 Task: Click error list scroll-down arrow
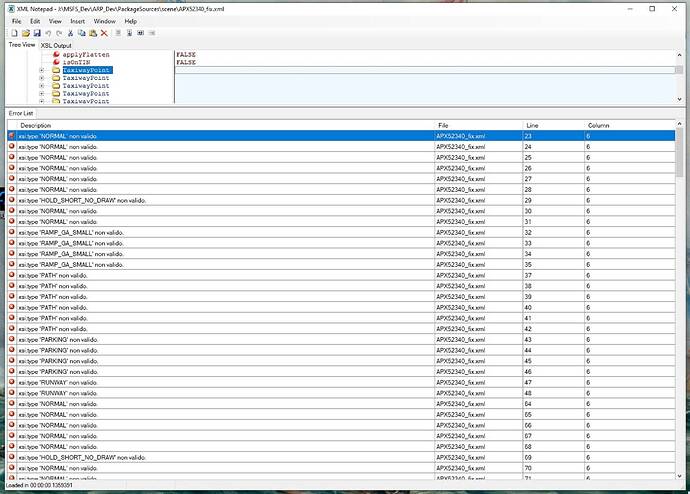tap(680, 476)
